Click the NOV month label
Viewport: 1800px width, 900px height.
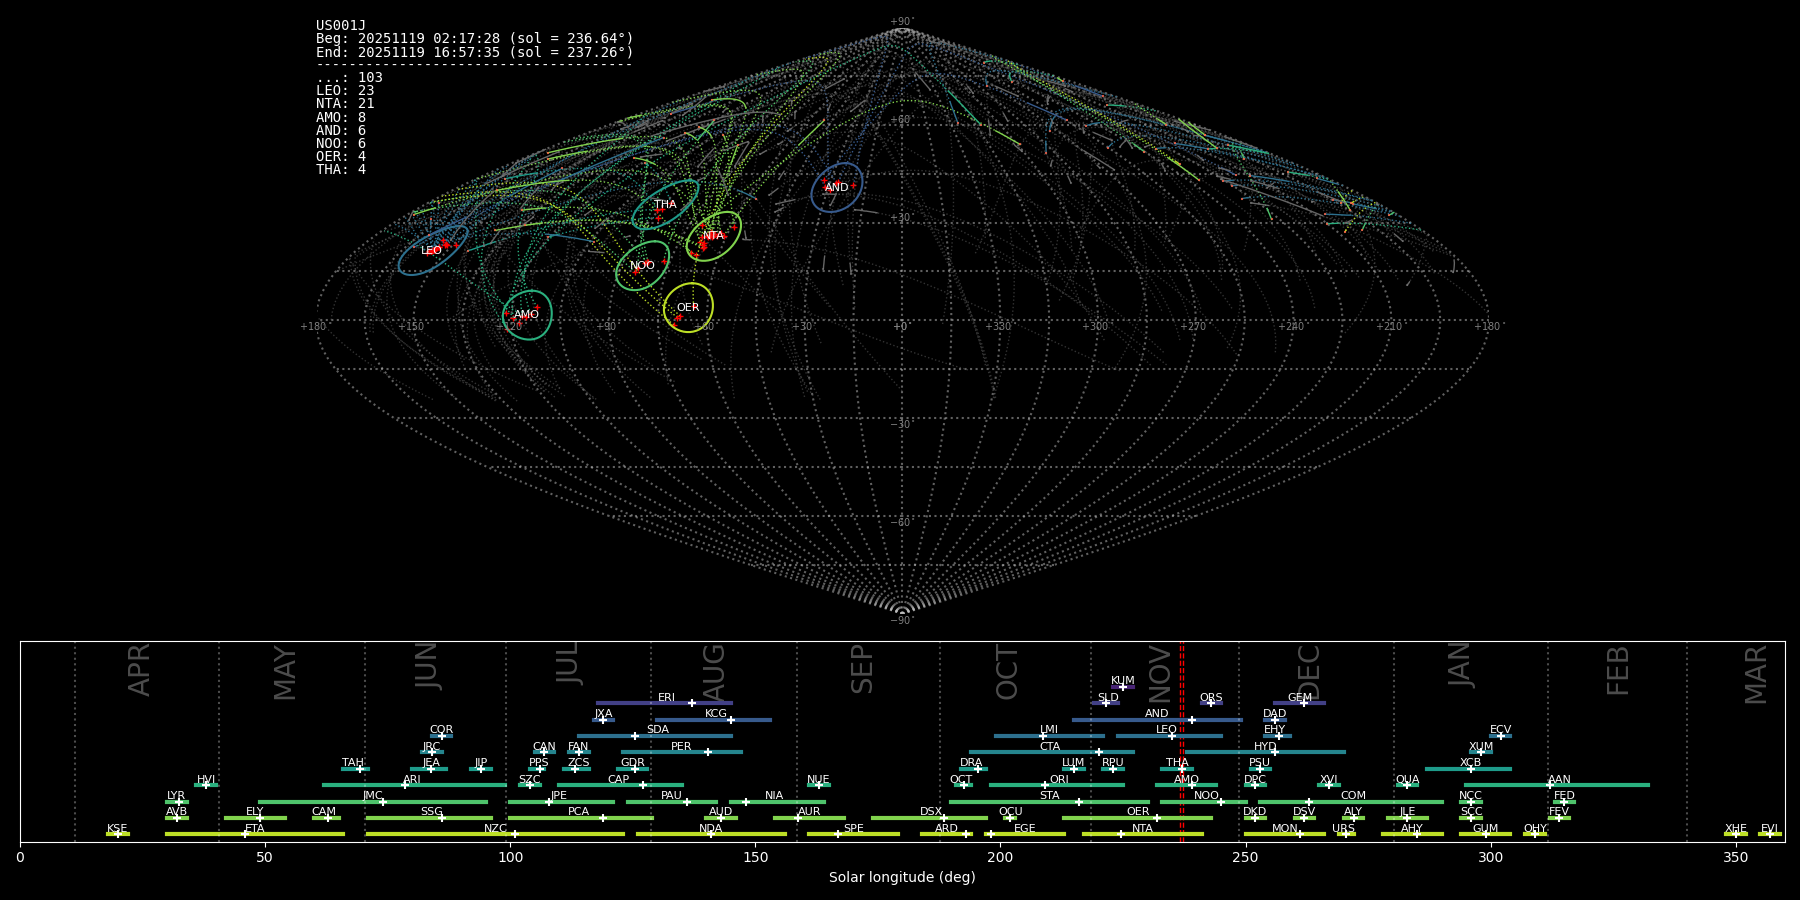coord(1159,673)
